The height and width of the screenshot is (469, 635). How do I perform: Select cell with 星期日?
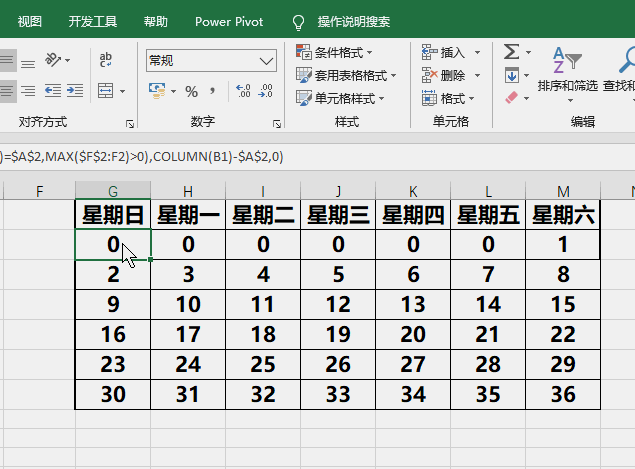tap(113, 215)
